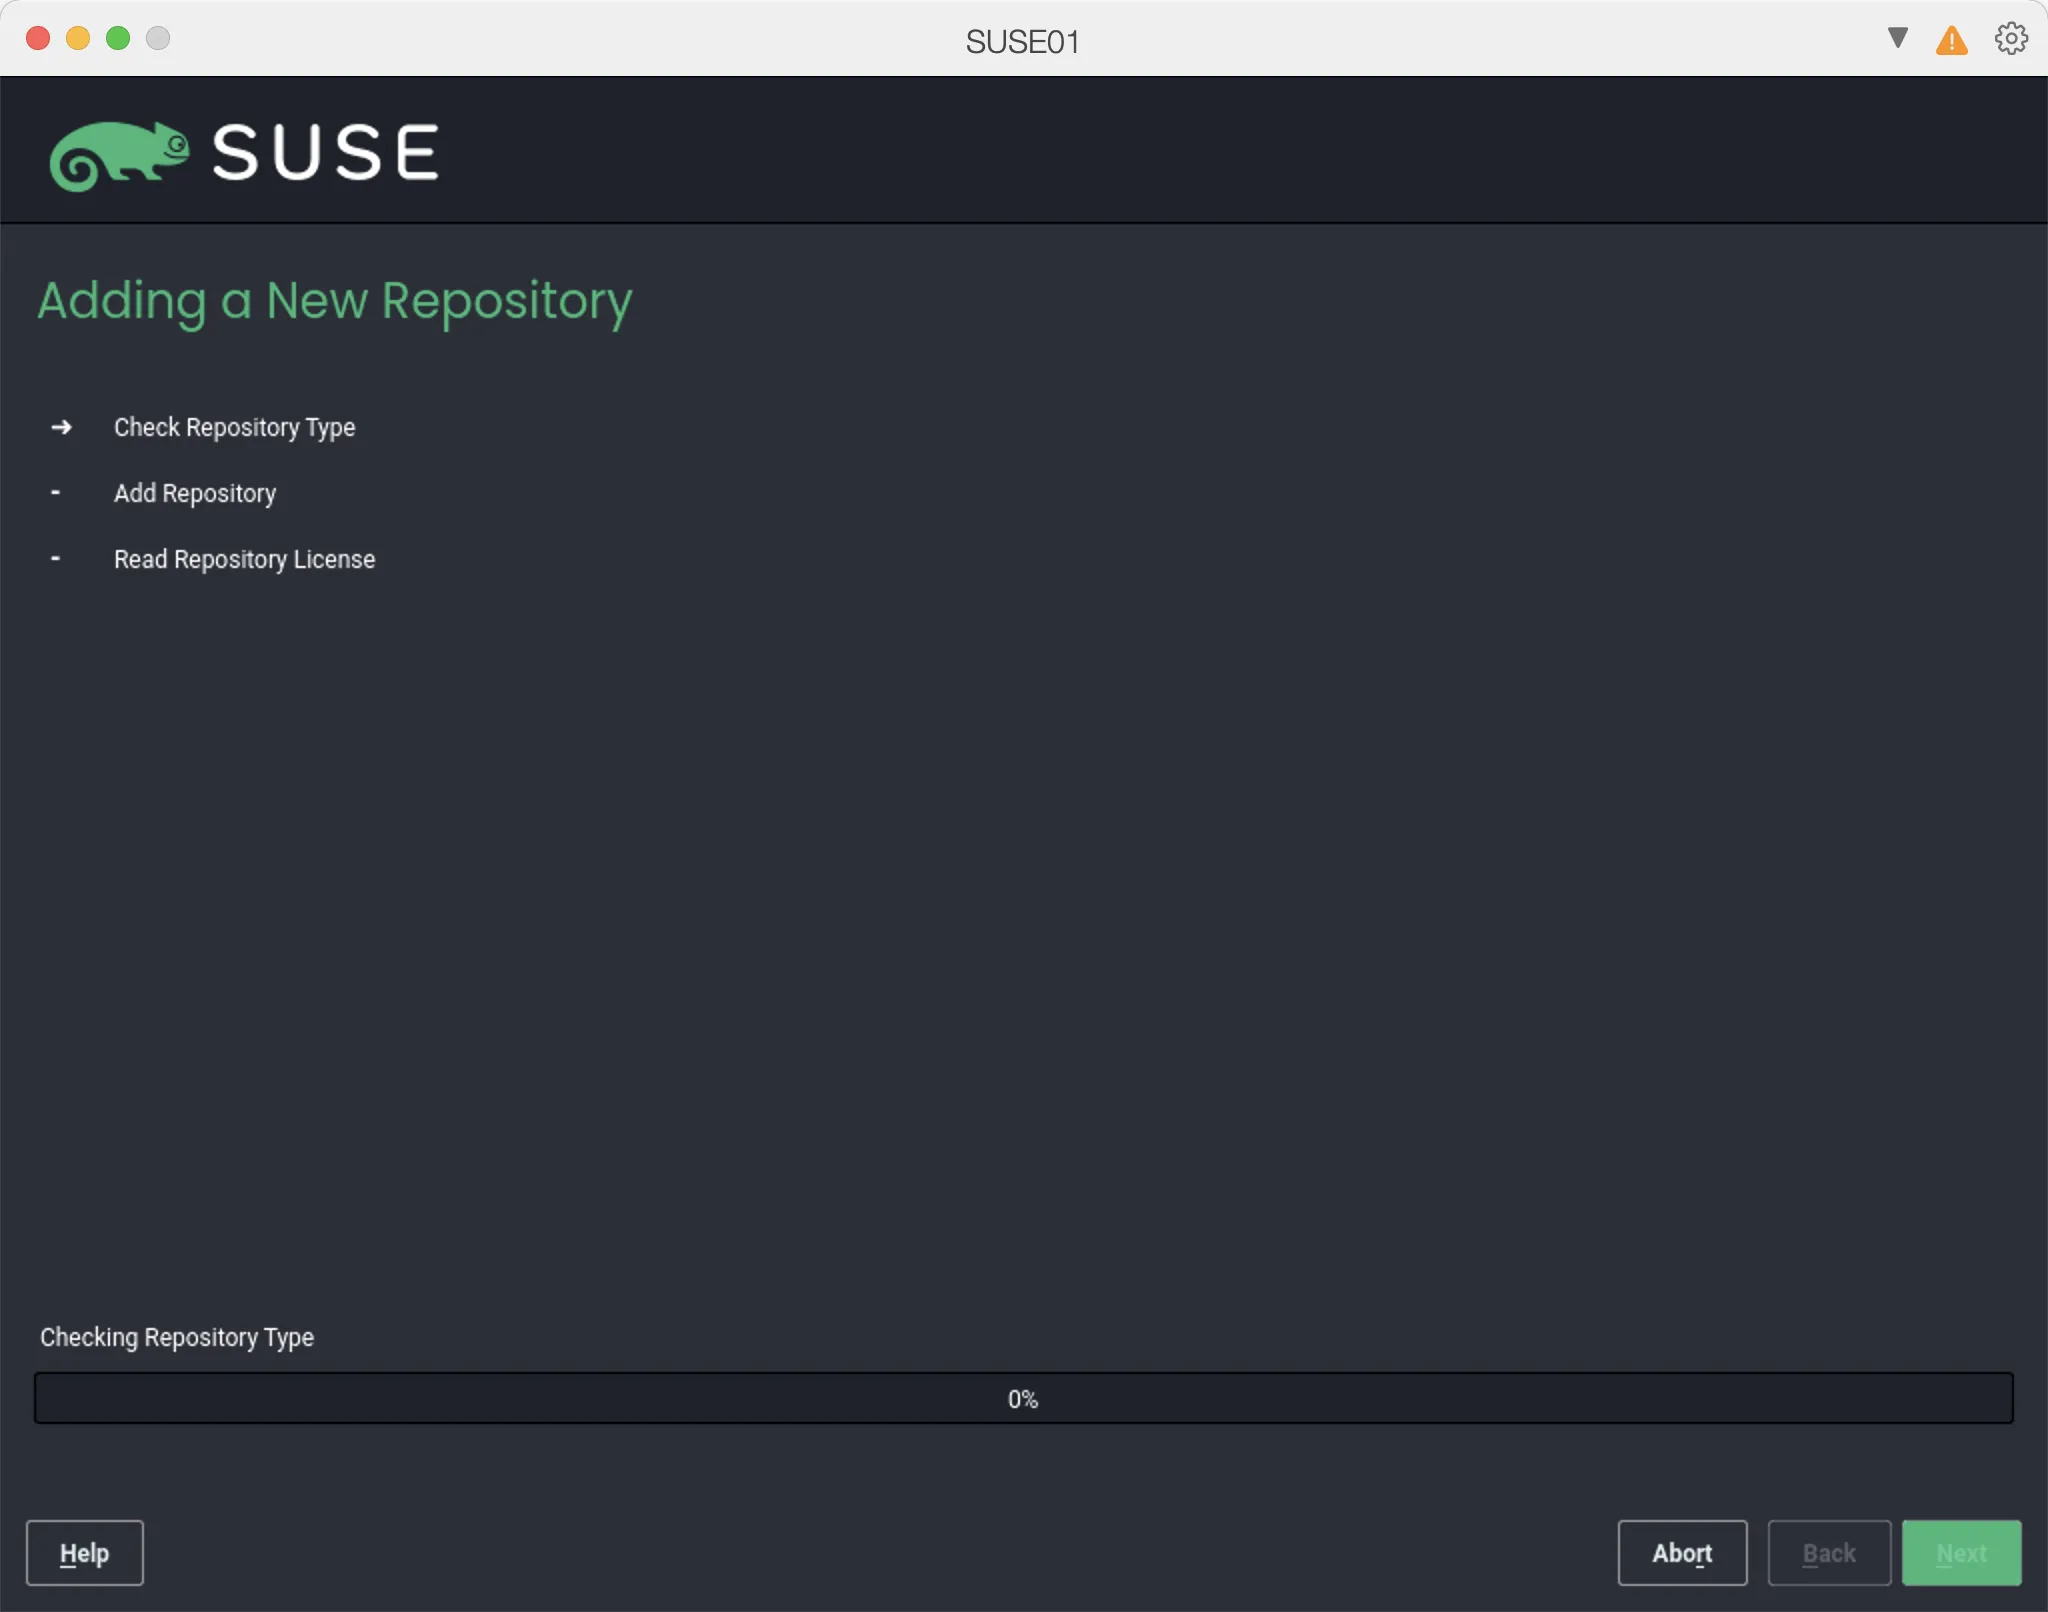The height and width of the screenshot is (1612, 2048).
Task: Click the green zoom traffic light
Action: coord(118,38)
